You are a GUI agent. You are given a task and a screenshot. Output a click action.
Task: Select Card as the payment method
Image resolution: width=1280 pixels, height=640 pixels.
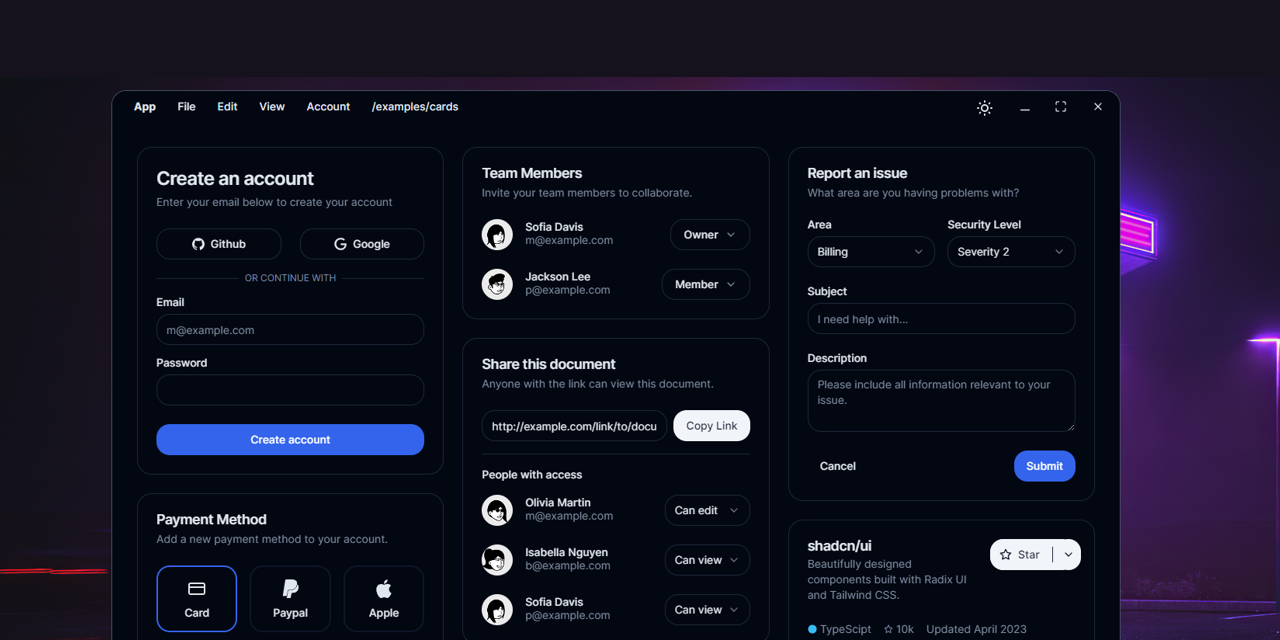point(196,598)
